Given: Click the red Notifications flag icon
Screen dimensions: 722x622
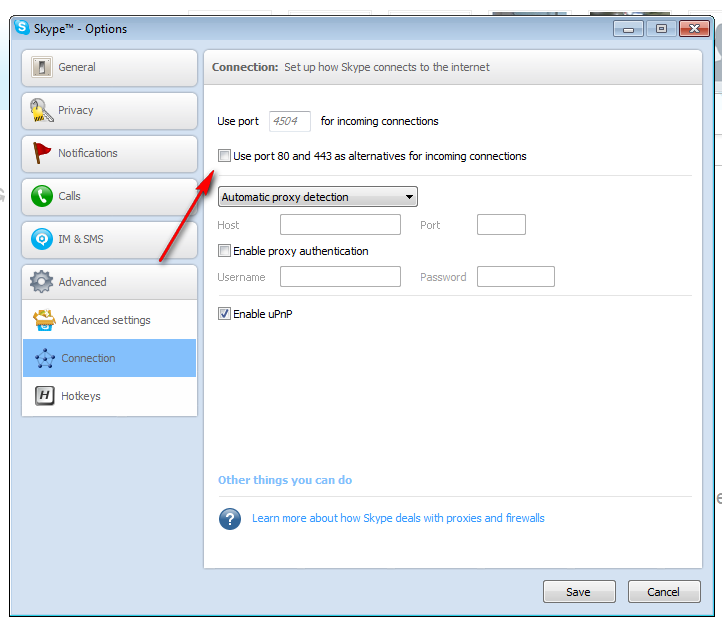Looking at the screenshot, I should [41, 153].
